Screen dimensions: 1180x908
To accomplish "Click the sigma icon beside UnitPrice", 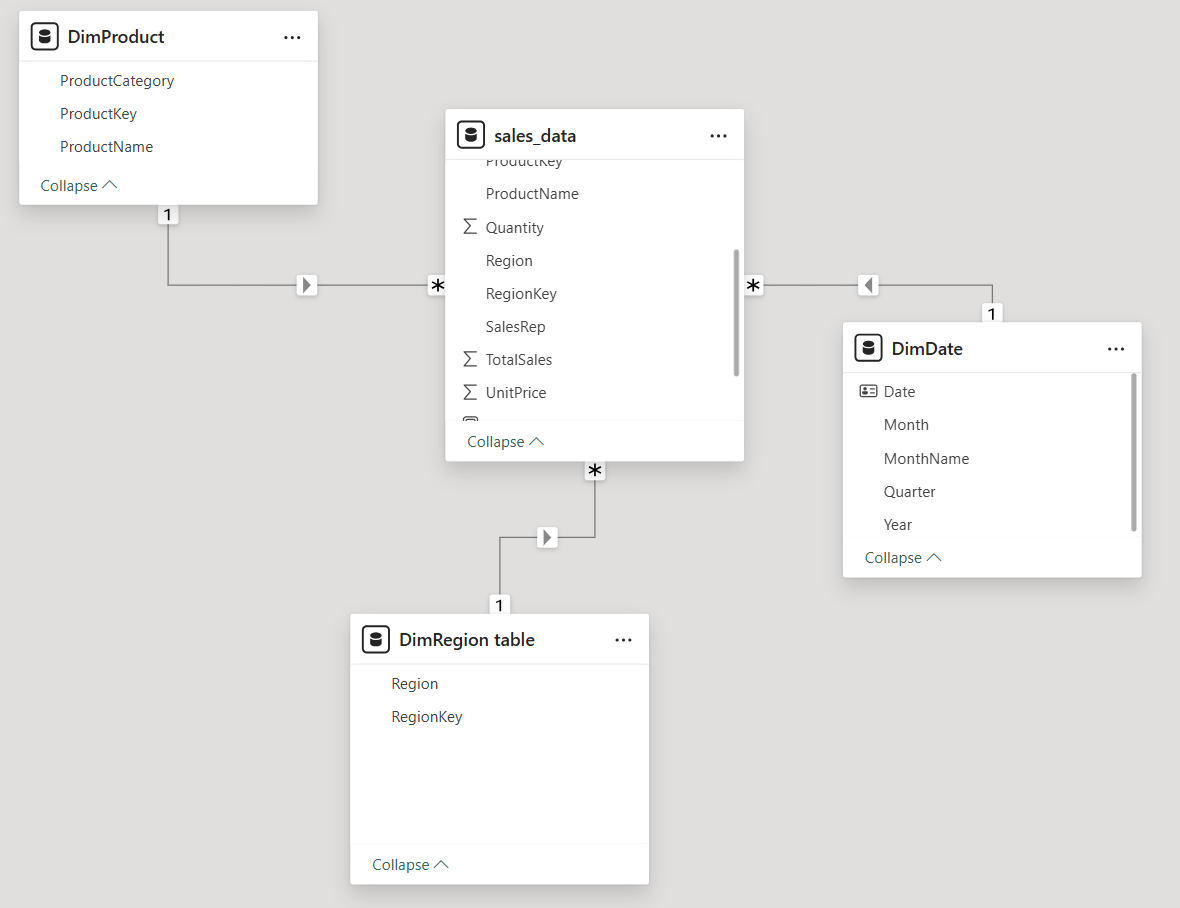I will click(x=470, y=392).
